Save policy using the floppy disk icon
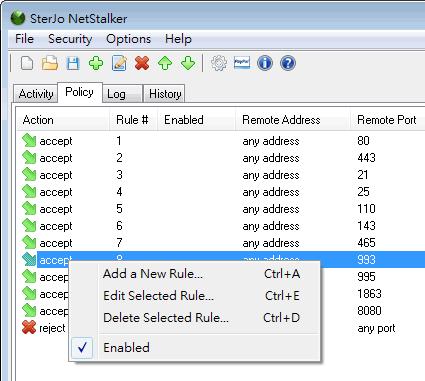 coord(73,63)
